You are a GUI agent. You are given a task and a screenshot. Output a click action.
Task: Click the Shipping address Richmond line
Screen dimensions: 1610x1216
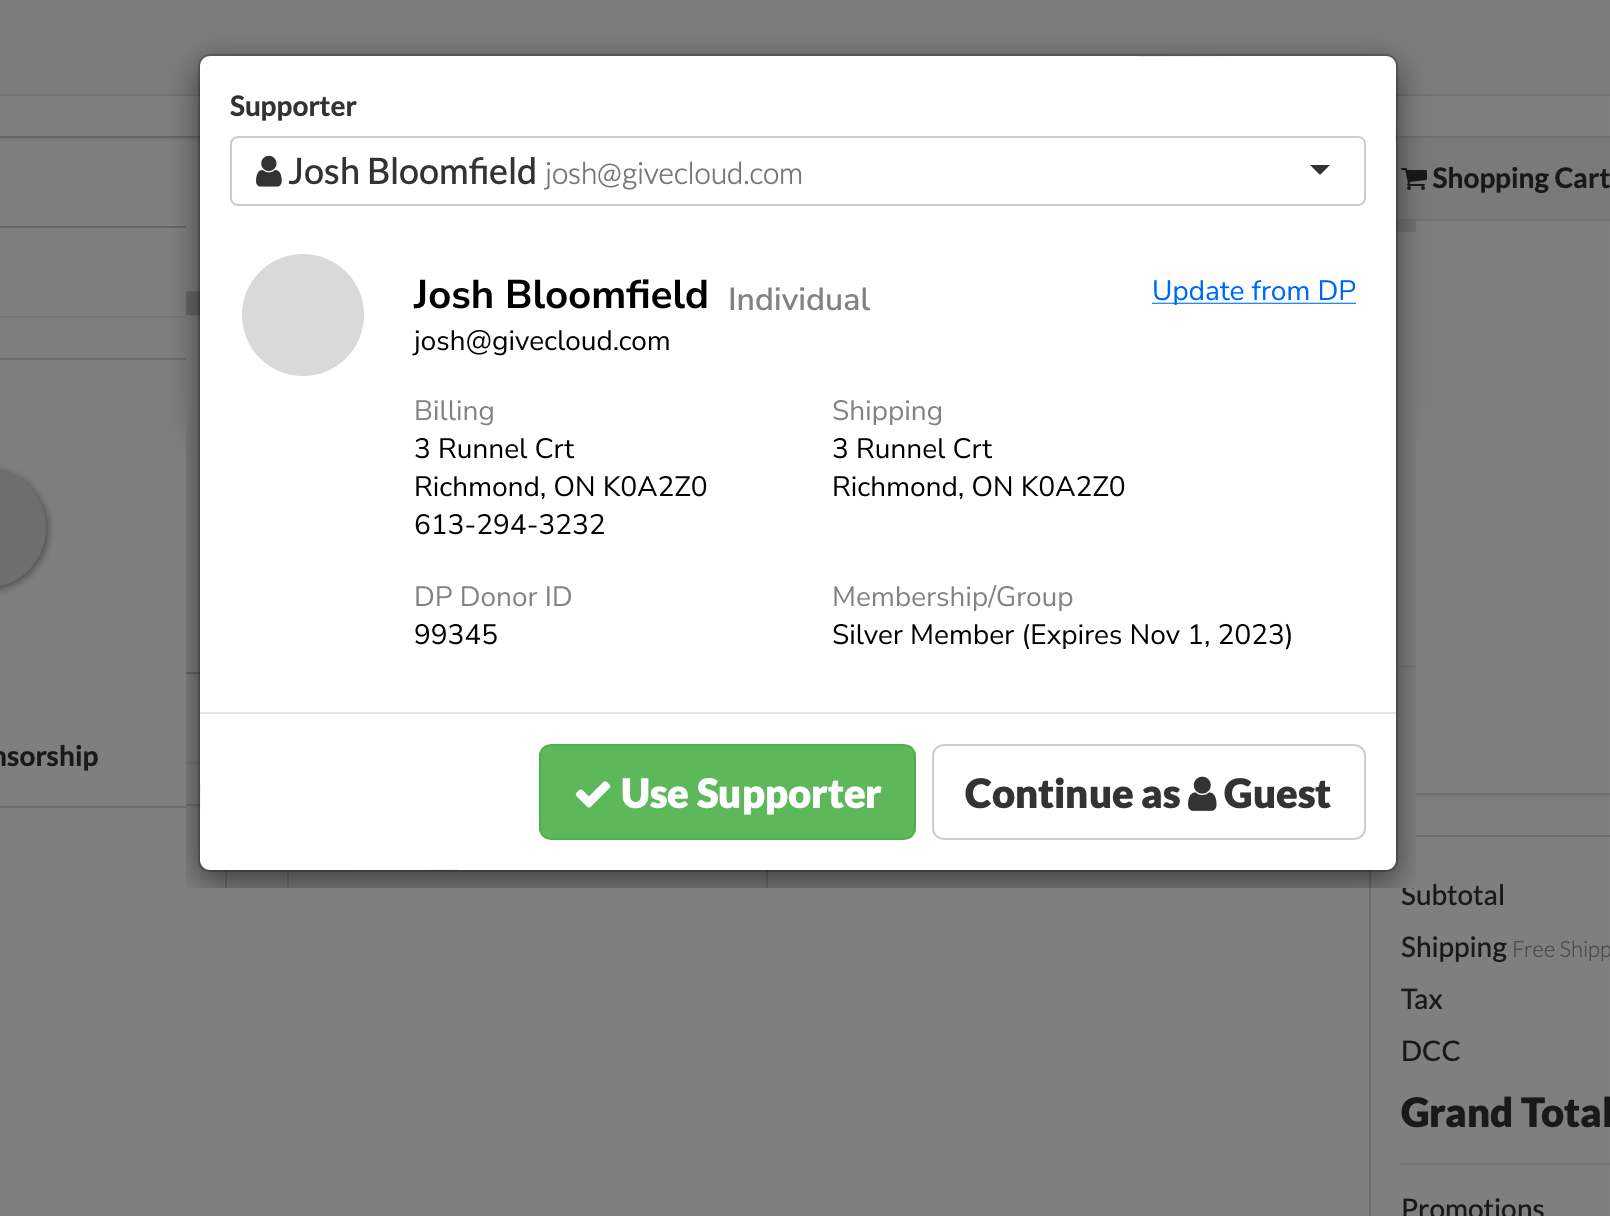(x=978, y=487)
